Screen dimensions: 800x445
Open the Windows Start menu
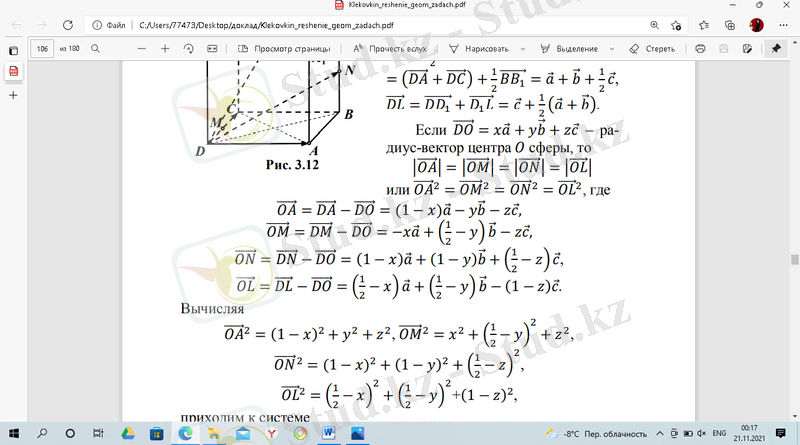pos(14,433)
